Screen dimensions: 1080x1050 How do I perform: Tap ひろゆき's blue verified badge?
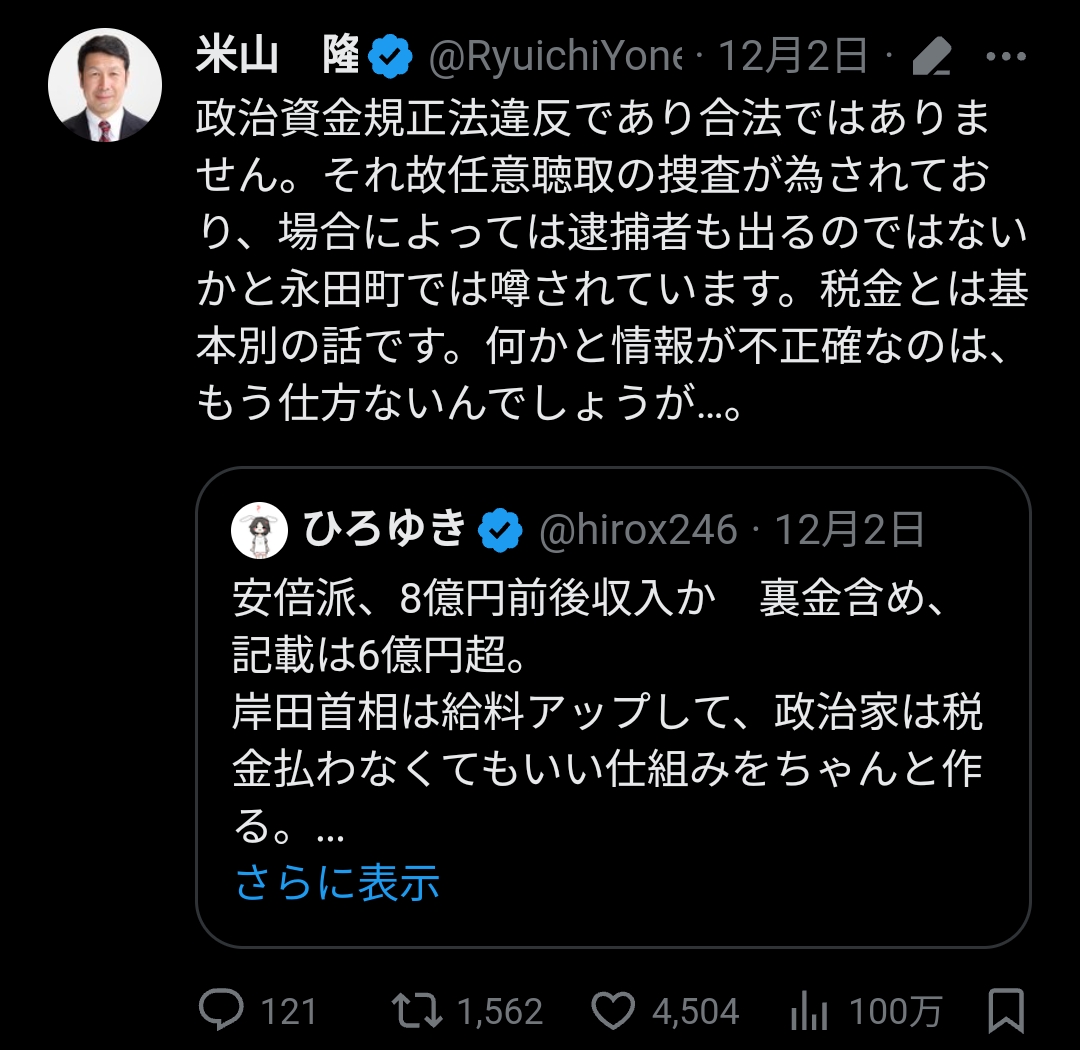click(x=500, y=530)
